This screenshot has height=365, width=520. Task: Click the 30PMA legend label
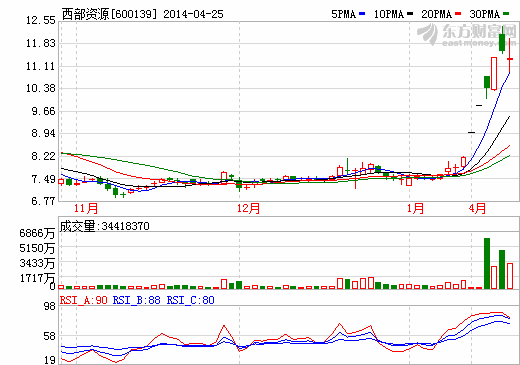pyautogui.click(x=484, y=14)
